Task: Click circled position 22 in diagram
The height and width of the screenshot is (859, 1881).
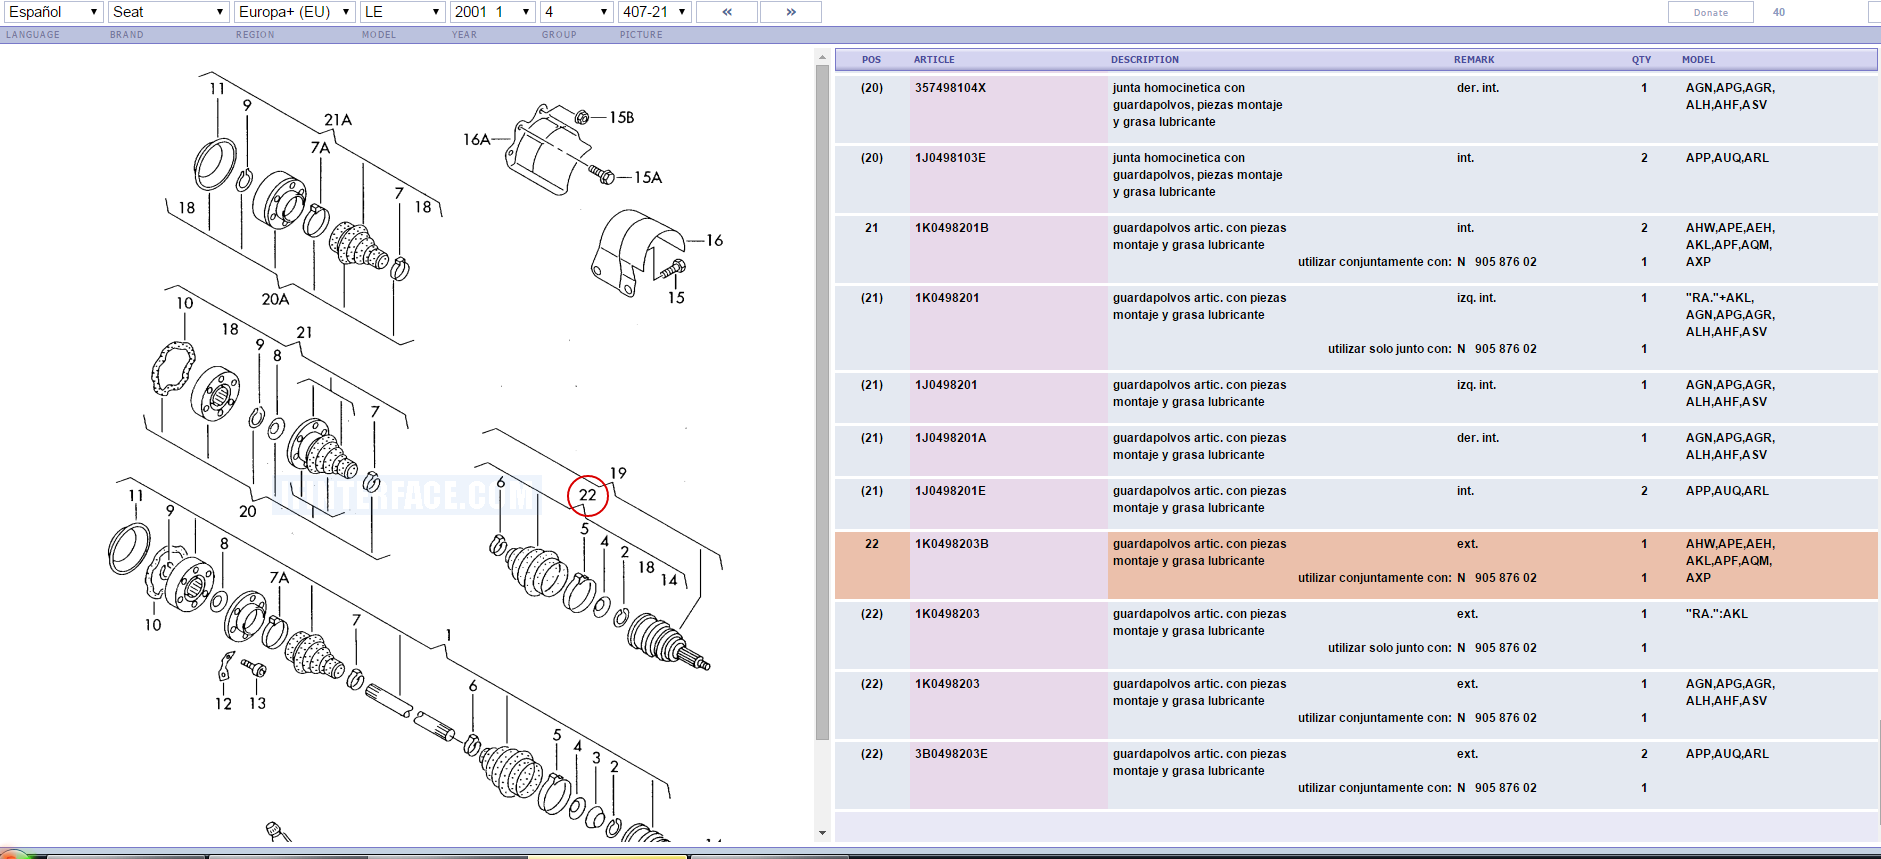Action: 588,495
